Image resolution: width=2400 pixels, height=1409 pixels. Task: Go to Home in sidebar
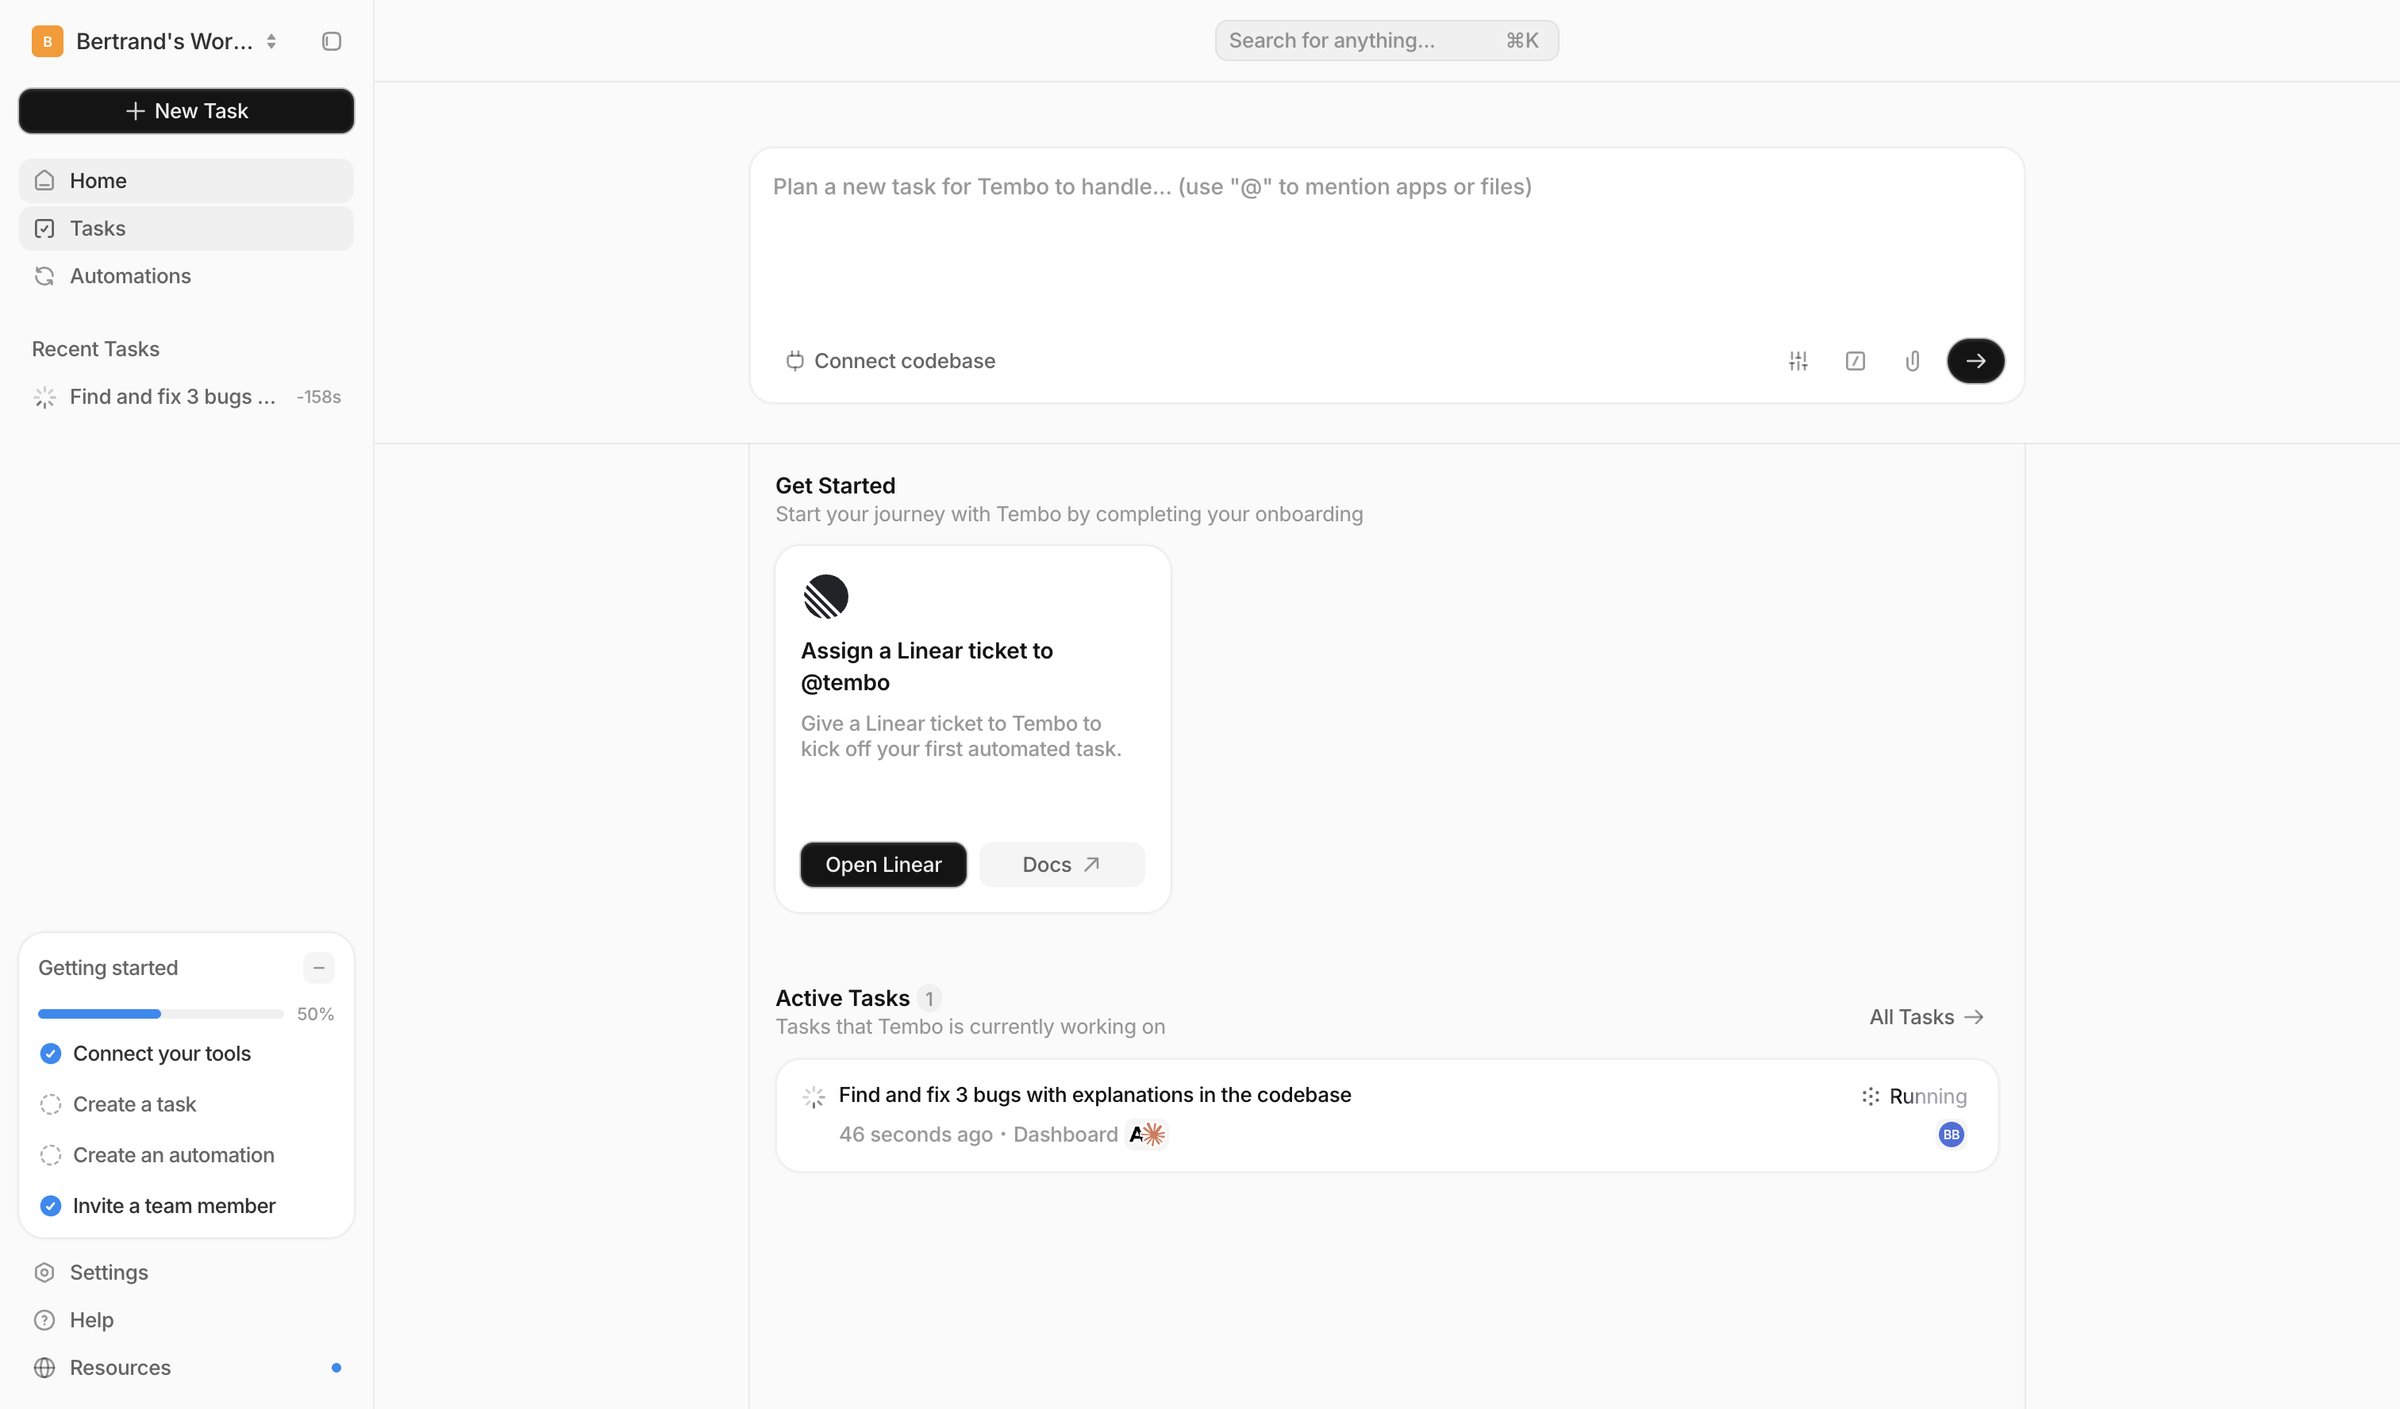point(186,181)
